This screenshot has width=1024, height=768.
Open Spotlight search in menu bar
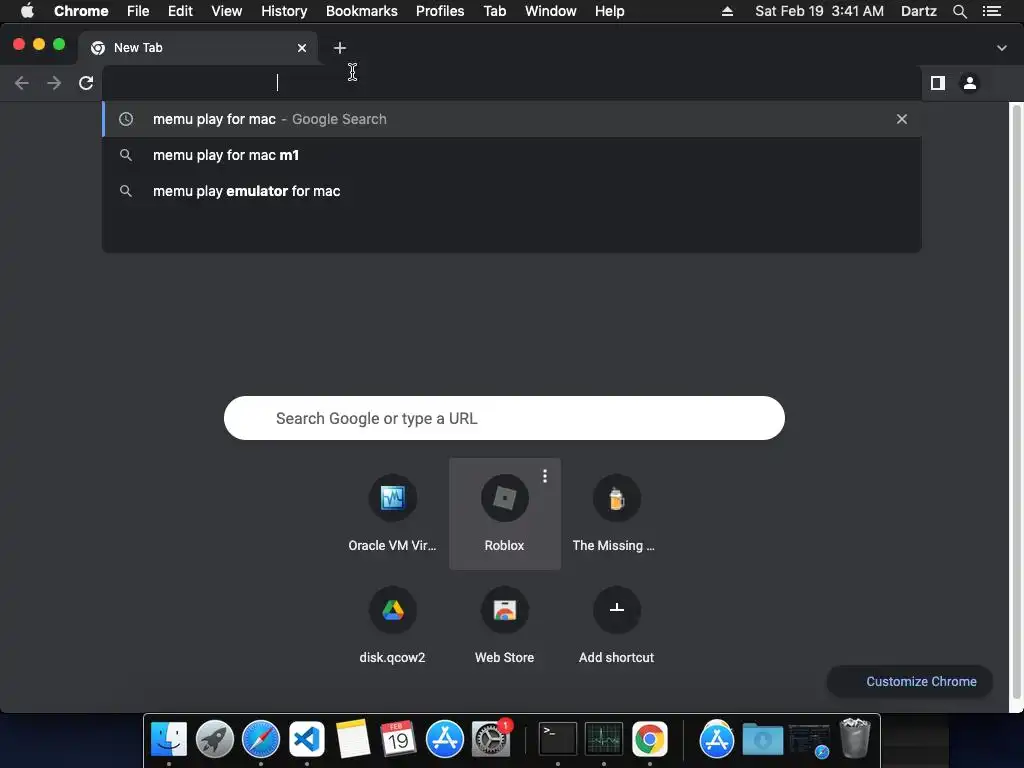[x=960, y=11]
